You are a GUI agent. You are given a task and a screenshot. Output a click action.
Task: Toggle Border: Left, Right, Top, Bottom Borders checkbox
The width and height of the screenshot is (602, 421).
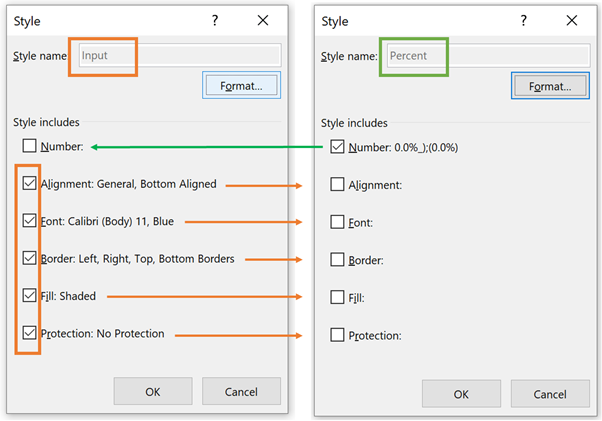click(x=29, y=259)
